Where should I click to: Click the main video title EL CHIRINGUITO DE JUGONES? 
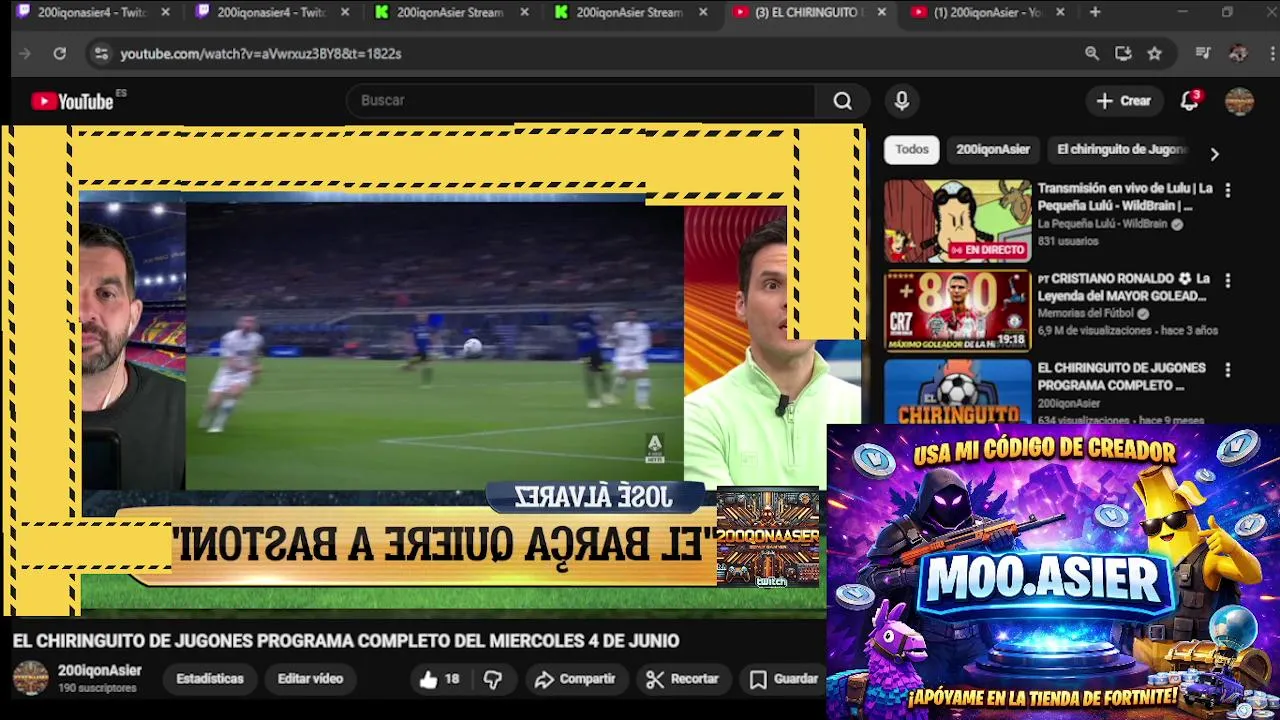coord(346,641)
